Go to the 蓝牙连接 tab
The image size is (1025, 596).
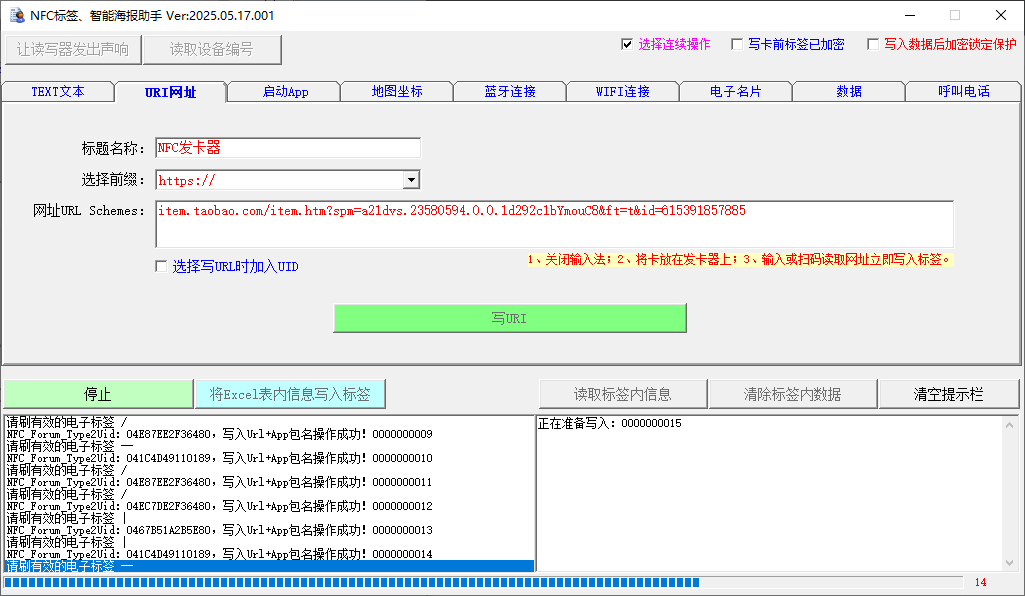[510, 92]
